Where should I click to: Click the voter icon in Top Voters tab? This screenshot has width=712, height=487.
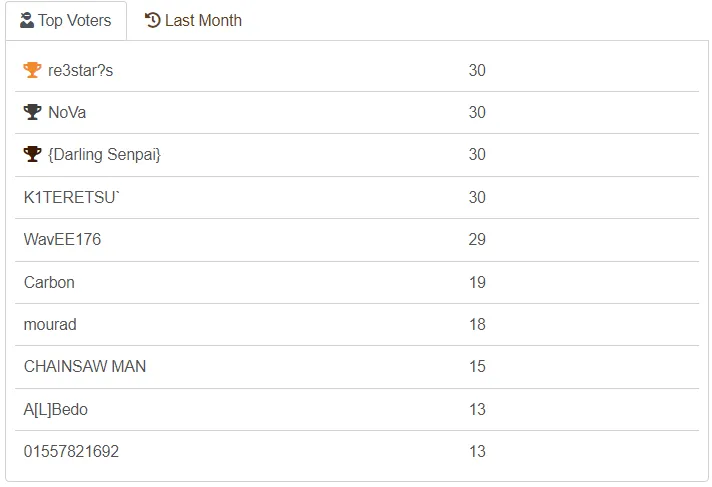pyautogui.click(x=27, y=20)
